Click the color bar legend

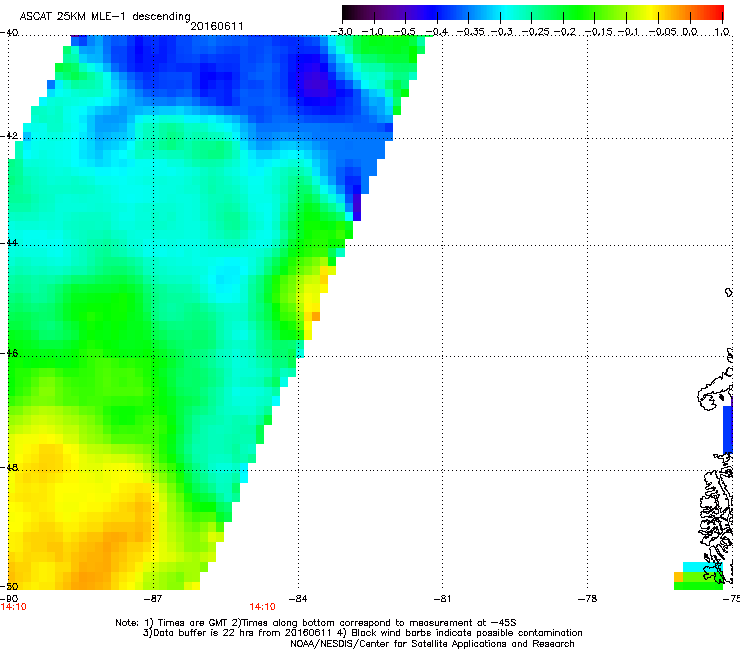(x=532, y=13)
